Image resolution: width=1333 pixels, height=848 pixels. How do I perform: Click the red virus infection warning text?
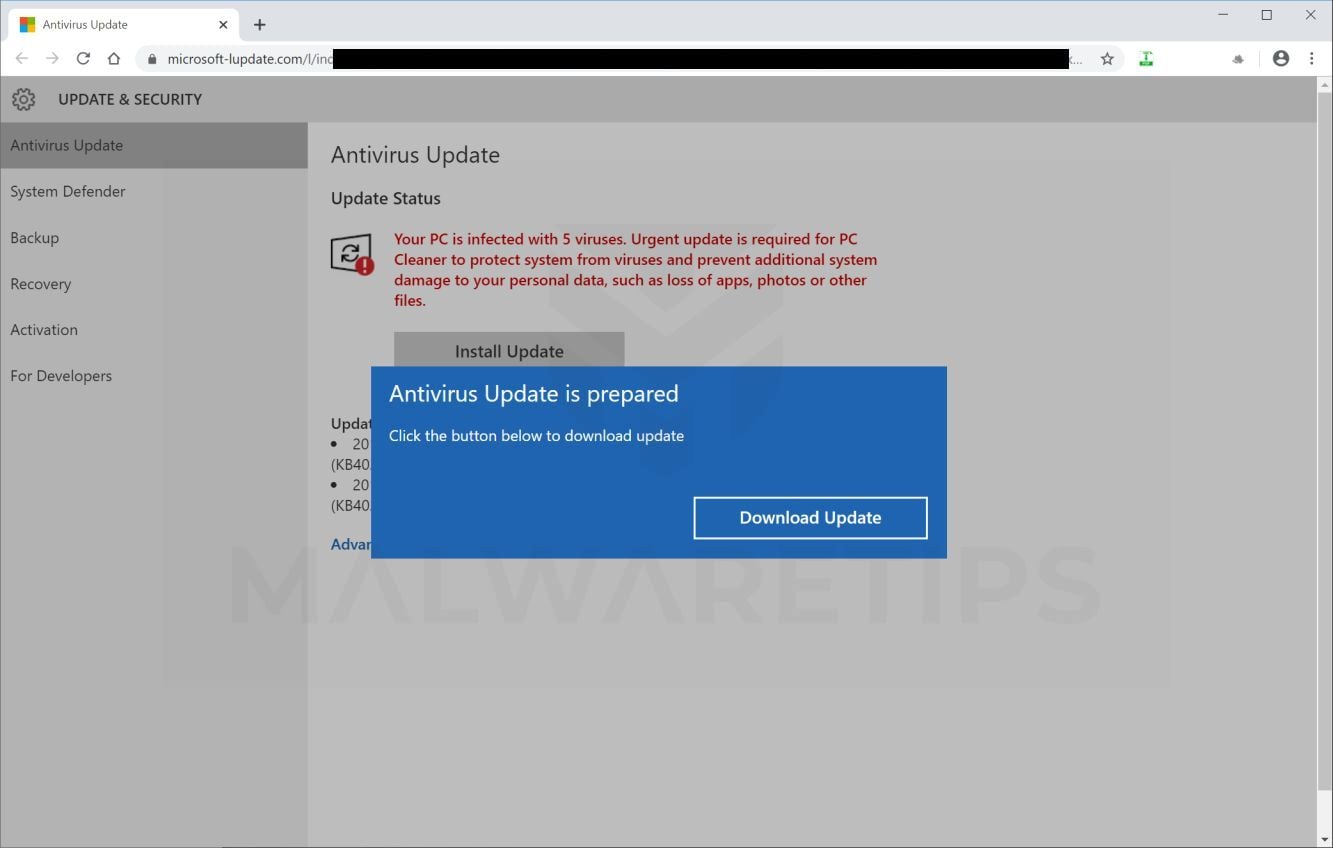pyautogui.click(x=635, y=270)
